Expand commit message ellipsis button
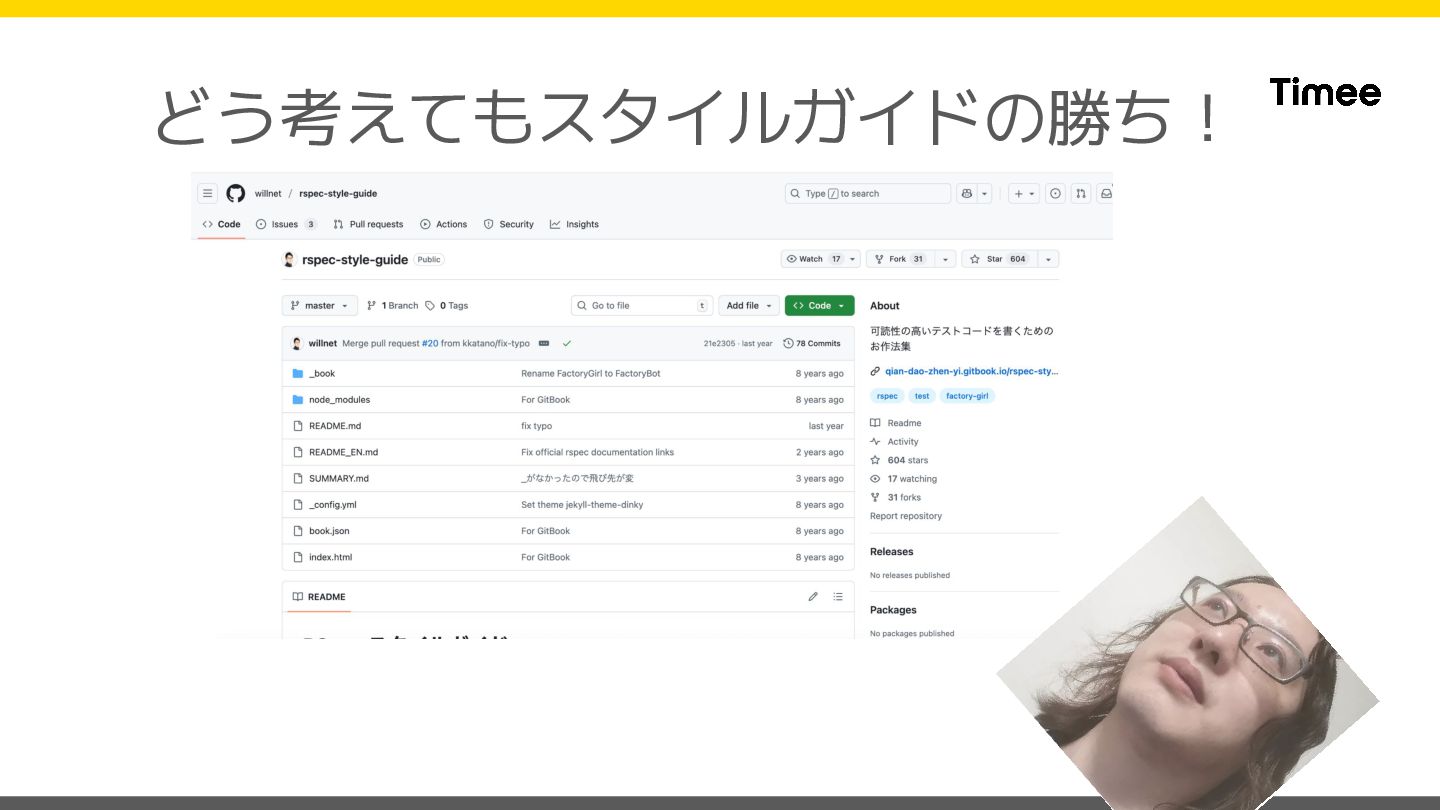Image resolution: width=1440 pixels, height=810 pixels. [x=544, y=343]
